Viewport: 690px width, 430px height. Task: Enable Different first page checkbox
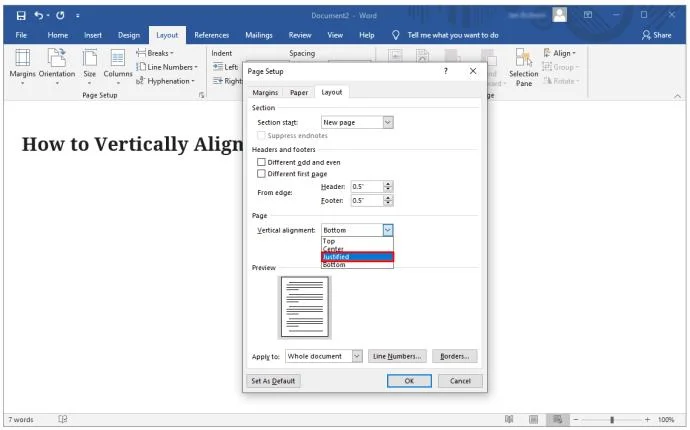(x=261, y=173)
